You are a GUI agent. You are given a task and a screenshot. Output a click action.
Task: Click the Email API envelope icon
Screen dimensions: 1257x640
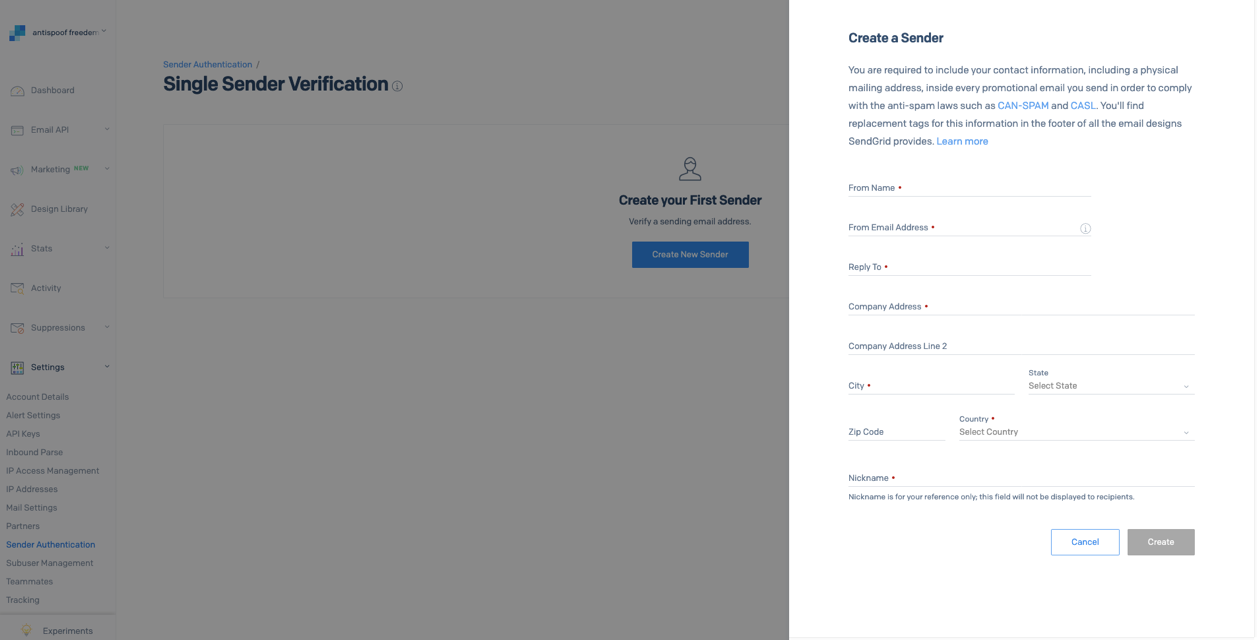17,130
